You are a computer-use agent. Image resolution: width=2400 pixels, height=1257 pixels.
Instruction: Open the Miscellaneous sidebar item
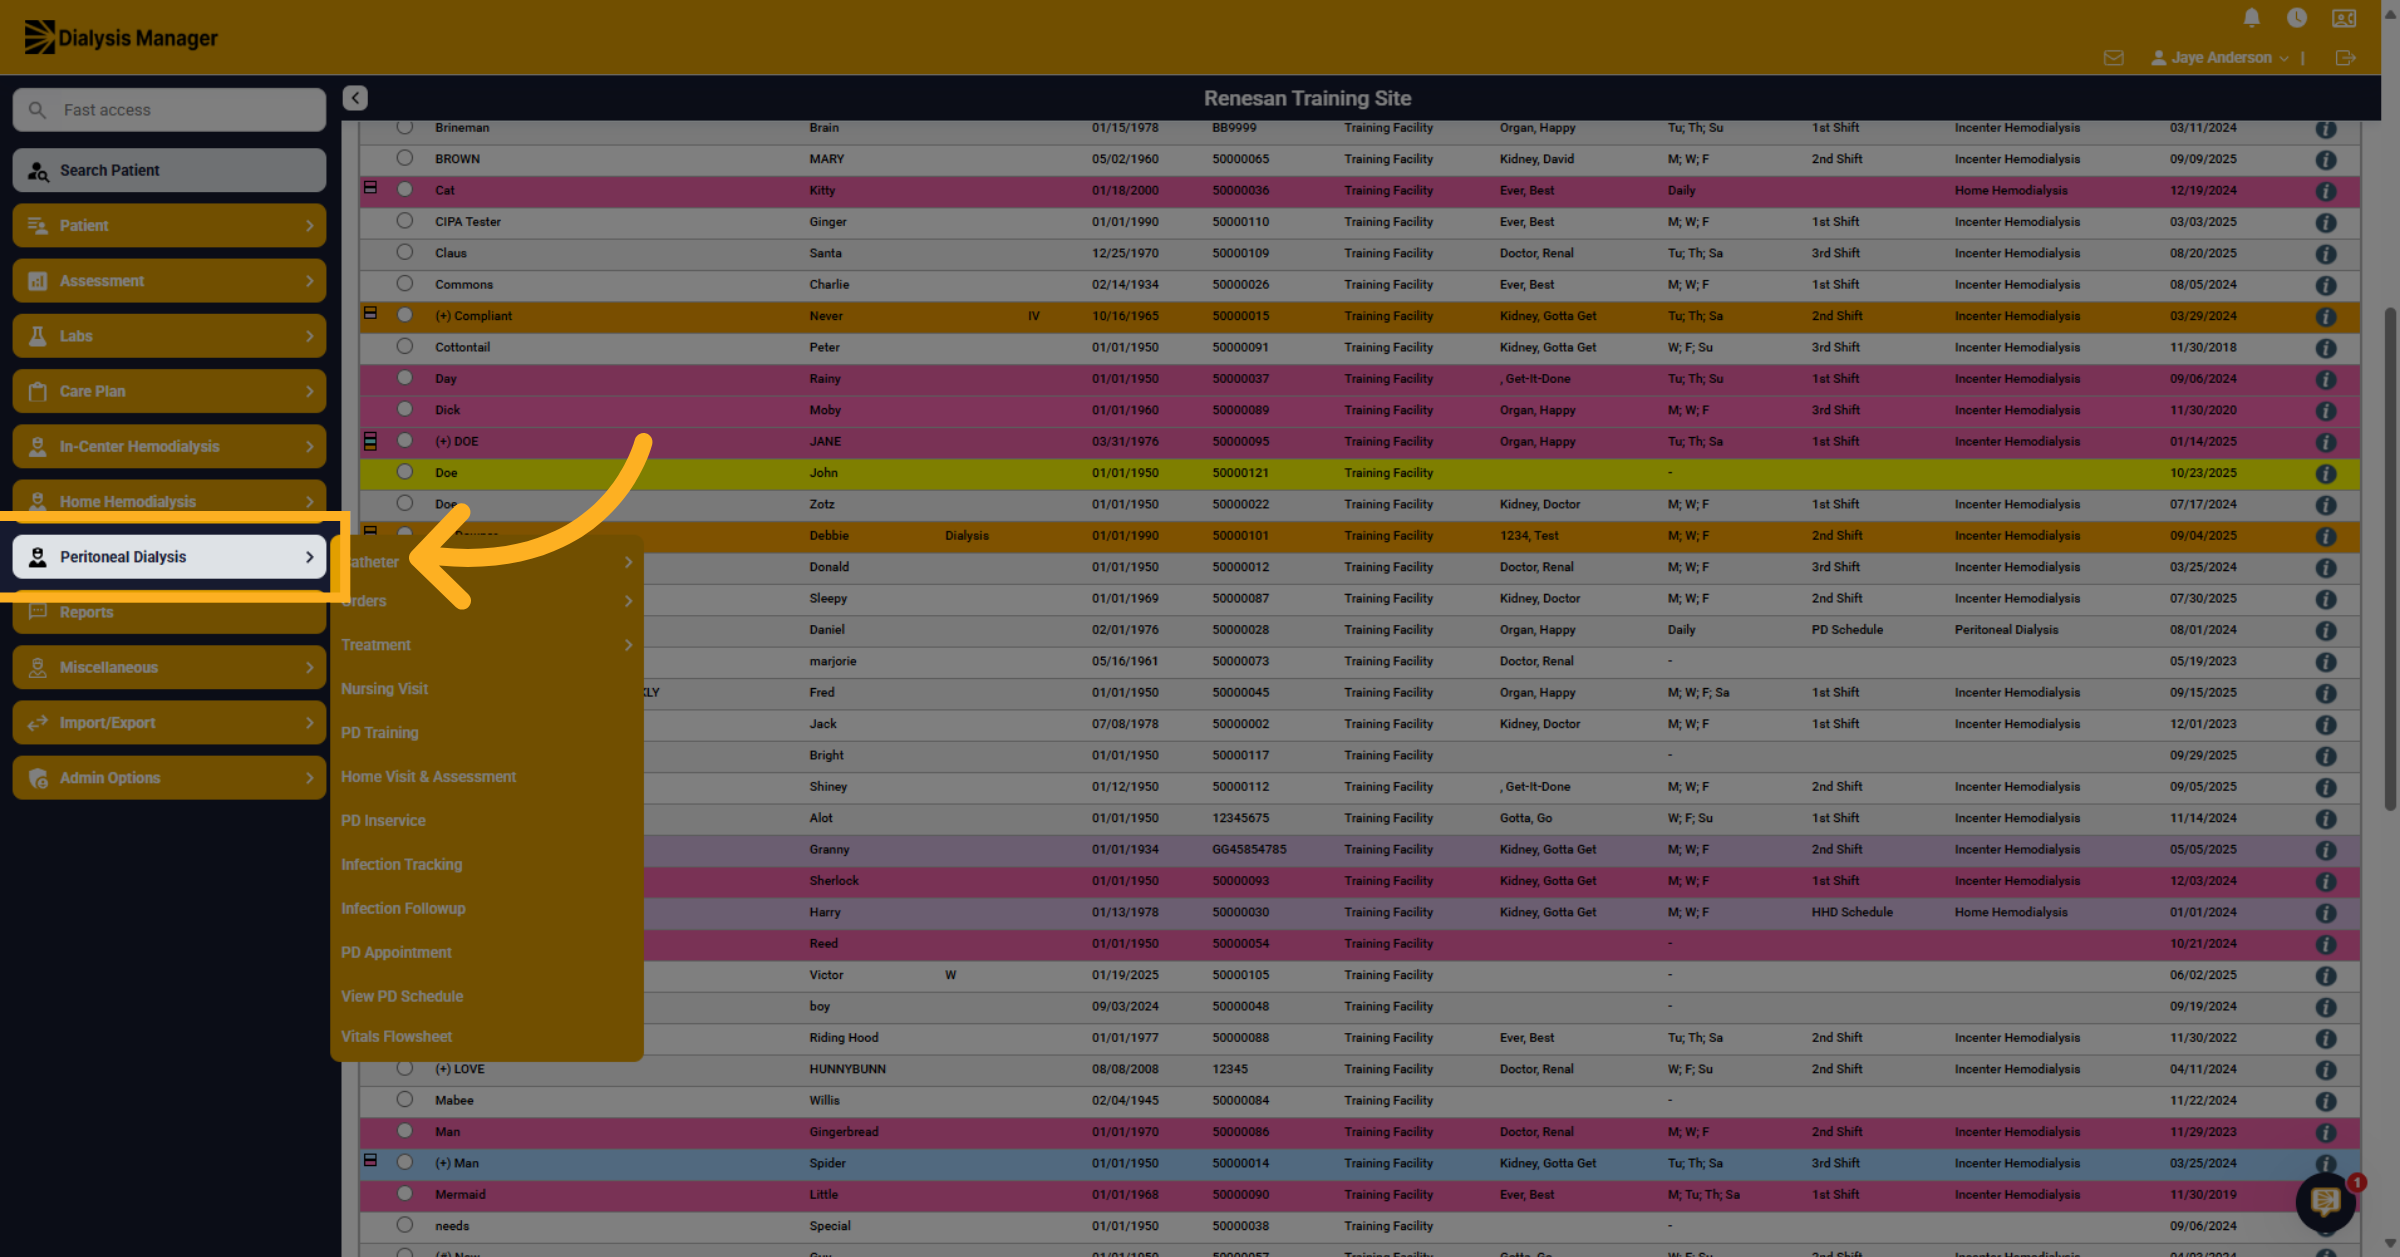tap(169, 668)
